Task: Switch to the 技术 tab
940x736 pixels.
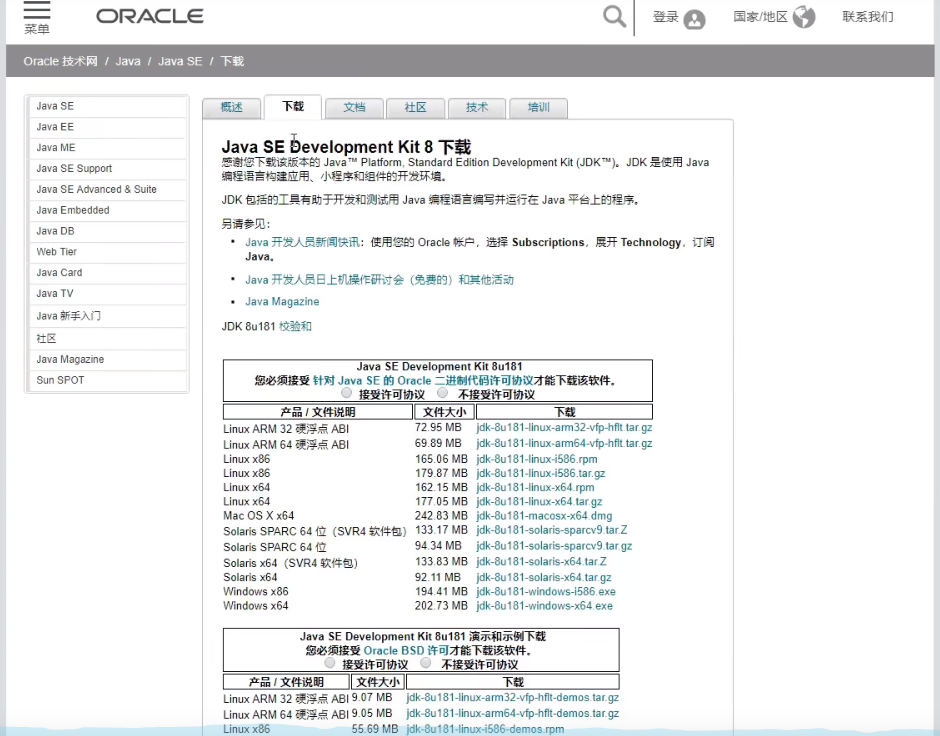Action: [477, 107]
